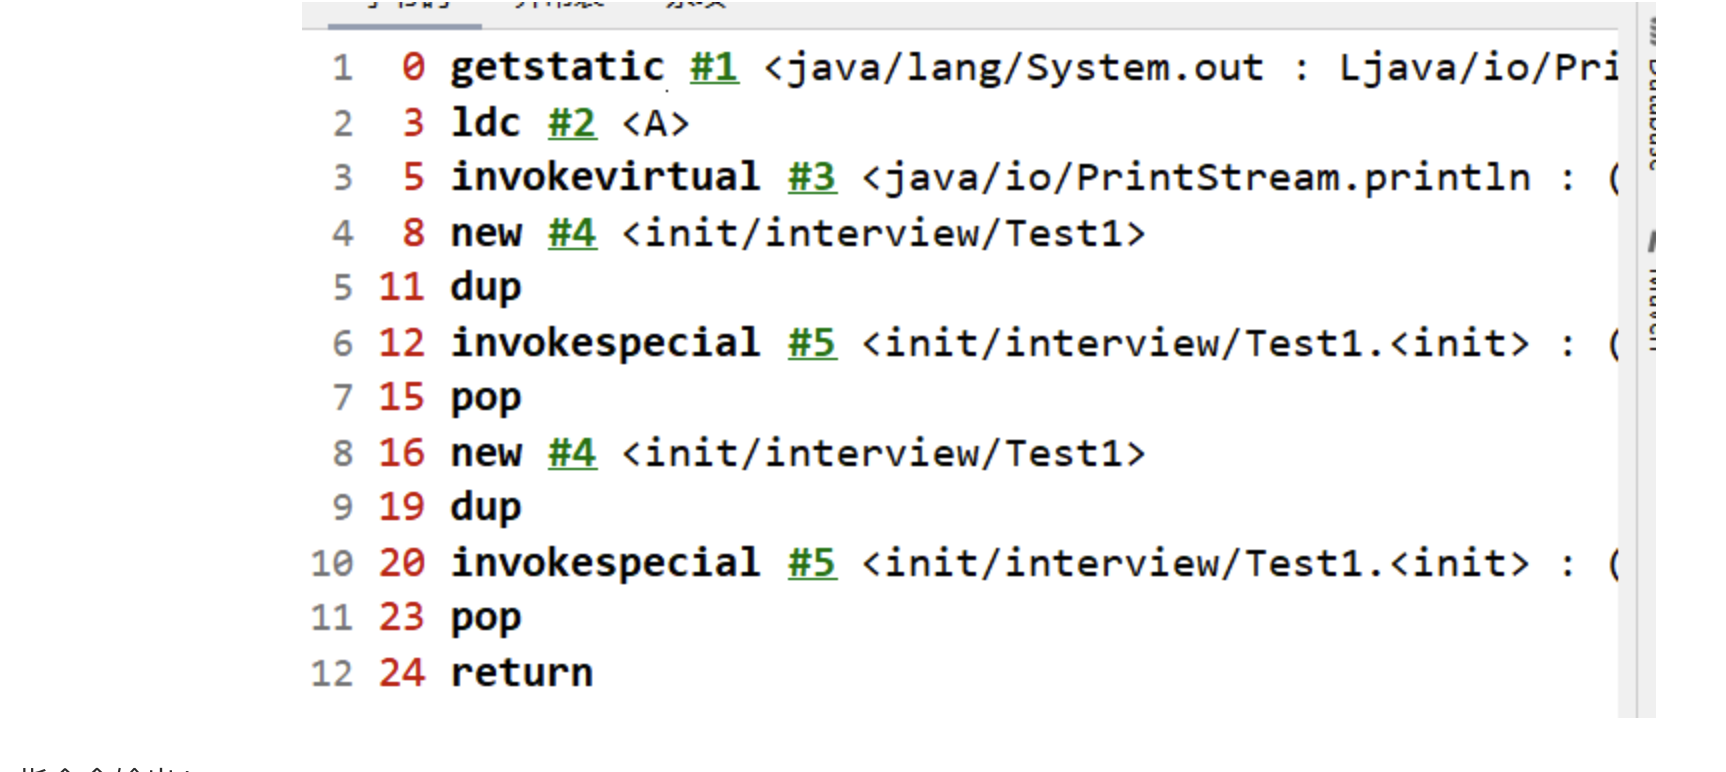
Task: Click the <A> string constant text
Action: [x=656, y=123]
